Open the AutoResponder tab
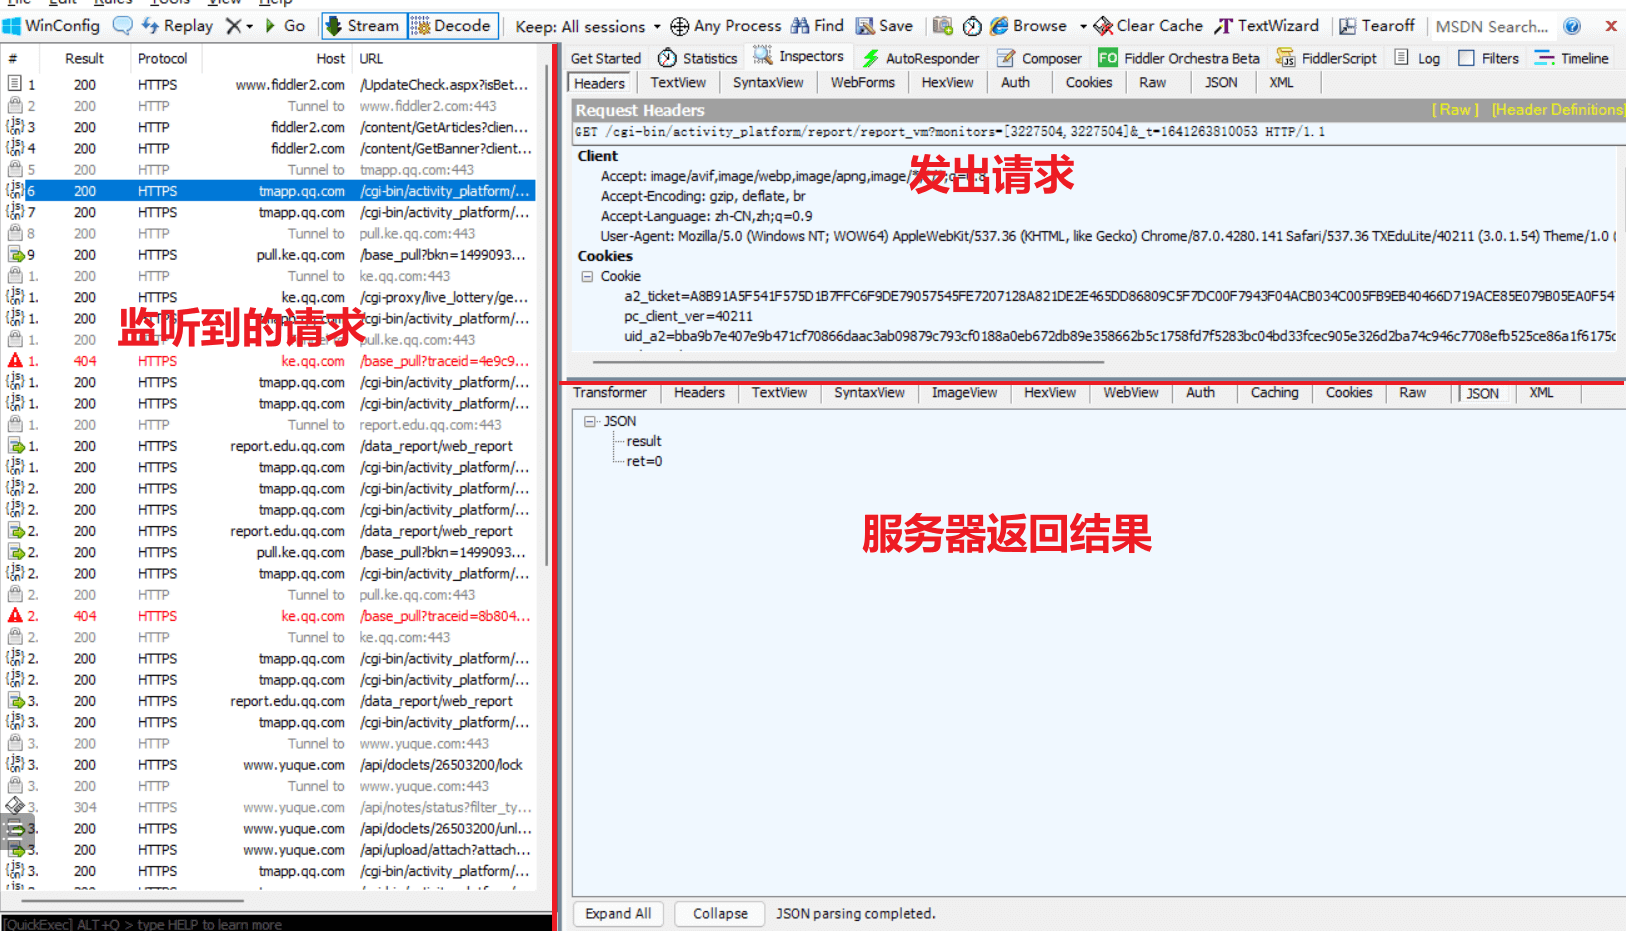Image resolution: width=1626 pixels, height=931 pixels. click(920, 58)
